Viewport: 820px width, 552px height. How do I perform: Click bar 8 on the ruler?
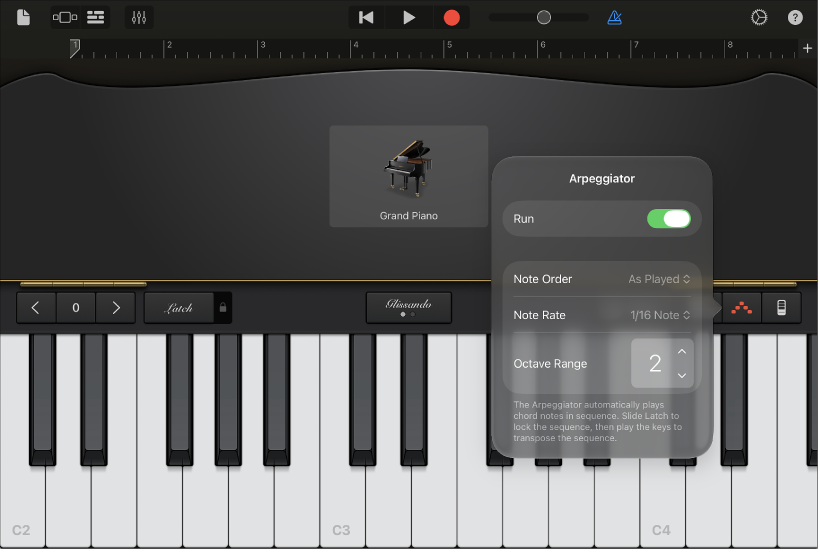(730, 45)
